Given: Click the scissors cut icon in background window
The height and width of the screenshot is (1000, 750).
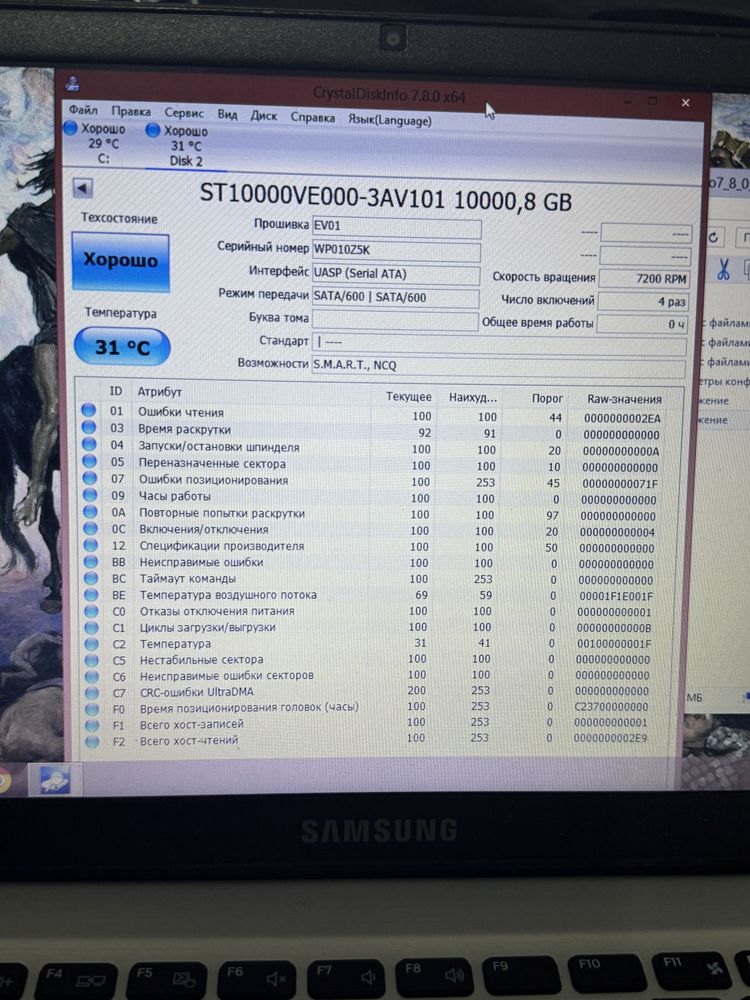Looking at the screenshot, I should [723, 268].
